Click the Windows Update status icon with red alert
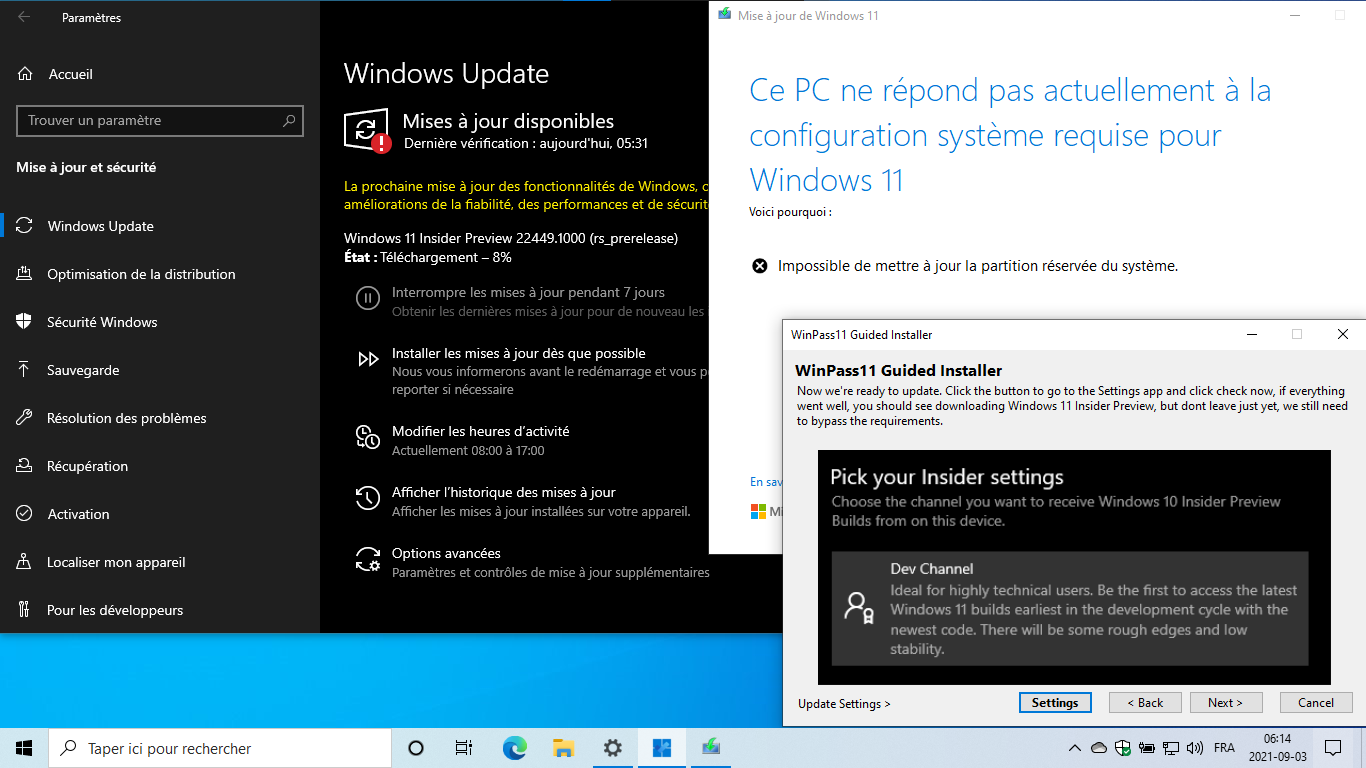This screenshot has height=768, width=1366. click(x=366, y=131)
